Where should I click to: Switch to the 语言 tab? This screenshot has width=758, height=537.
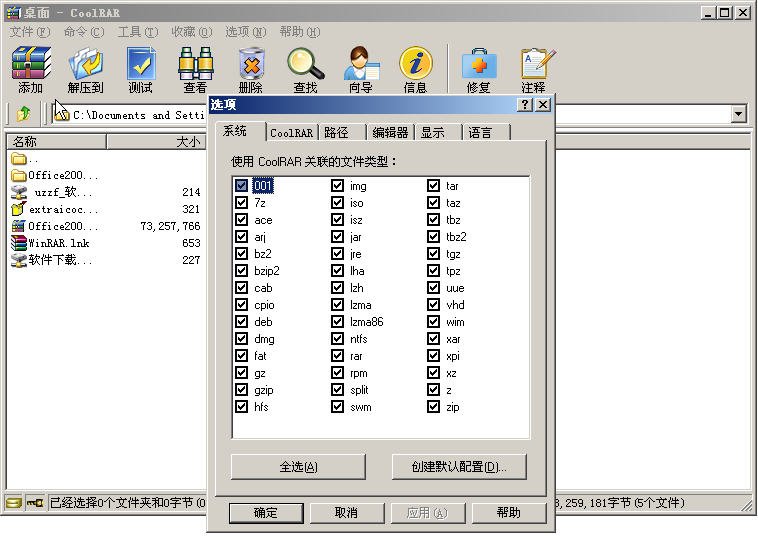(x=486, y=132)
